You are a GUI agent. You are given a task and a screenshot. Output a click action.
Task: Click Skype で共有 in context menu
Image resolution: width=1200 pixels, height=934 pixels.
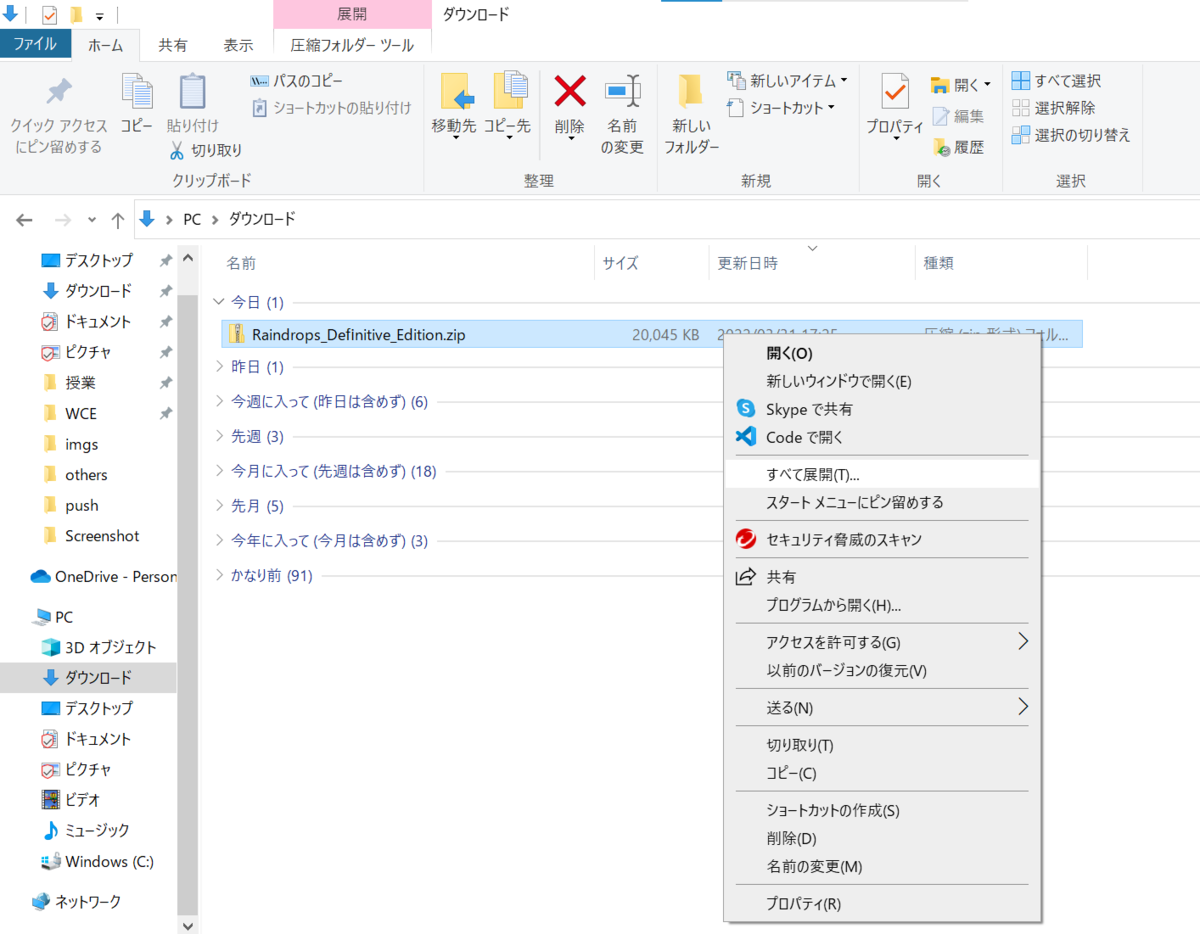(x=881, y=409)
